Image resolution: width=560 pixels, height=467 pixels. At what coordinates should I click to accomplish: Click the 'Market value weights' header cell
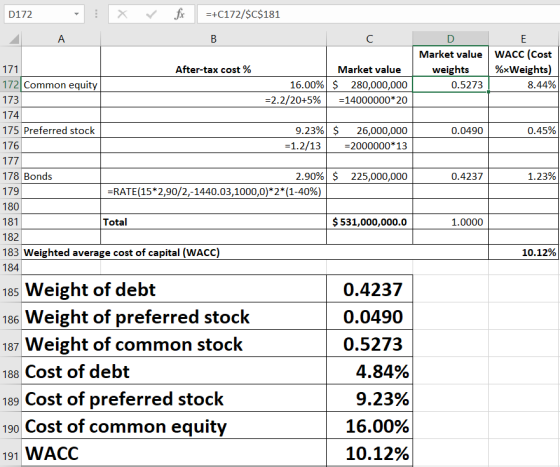450,61
